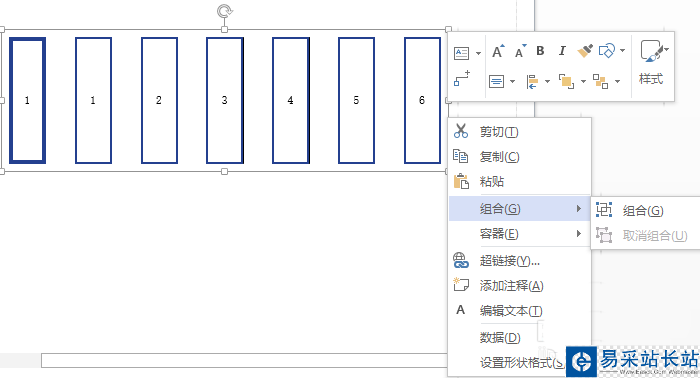700x378 pixels.
Task: Select the thin-bordered second rectangle labeled 1
Action: click(93, 100)
